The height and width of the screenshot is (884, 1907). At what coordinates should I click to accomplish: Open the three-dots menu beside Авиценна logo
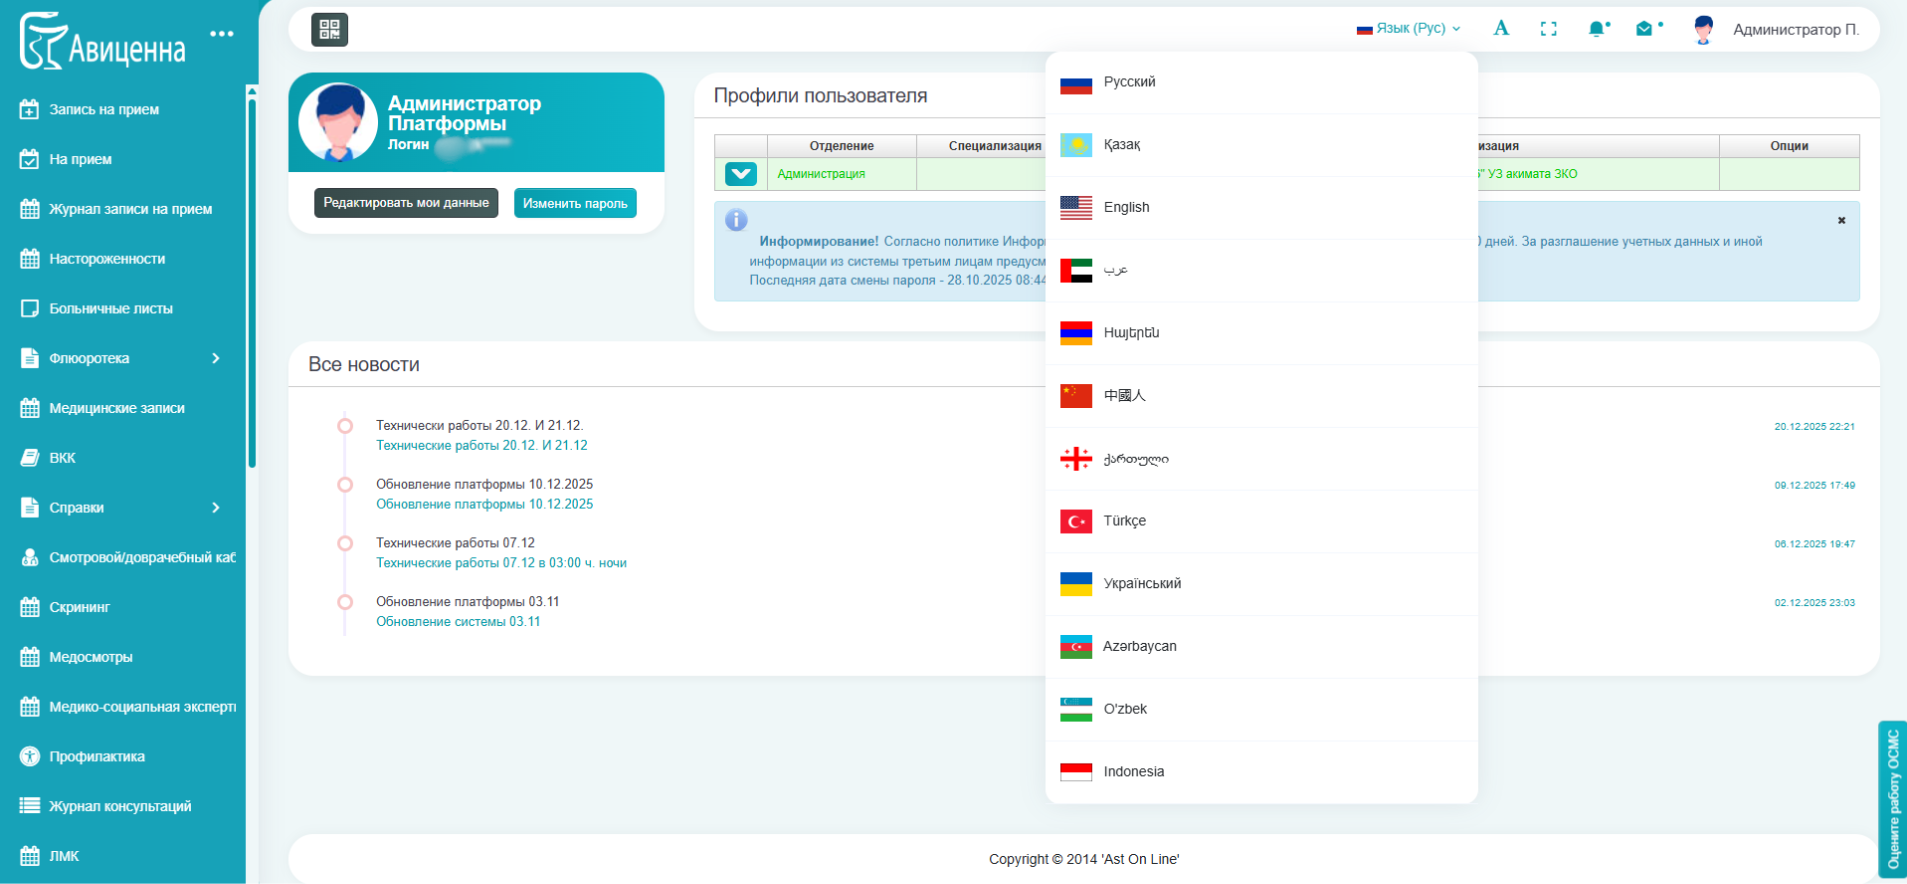click(x=222, y=34)
